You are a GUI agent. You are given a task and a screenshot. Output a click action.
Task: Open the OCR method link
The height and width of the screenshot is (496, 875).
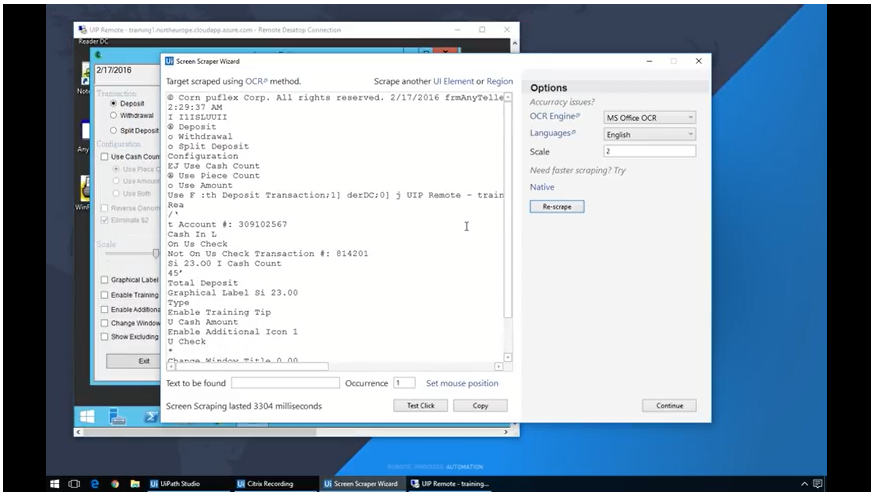pos(256,81)
